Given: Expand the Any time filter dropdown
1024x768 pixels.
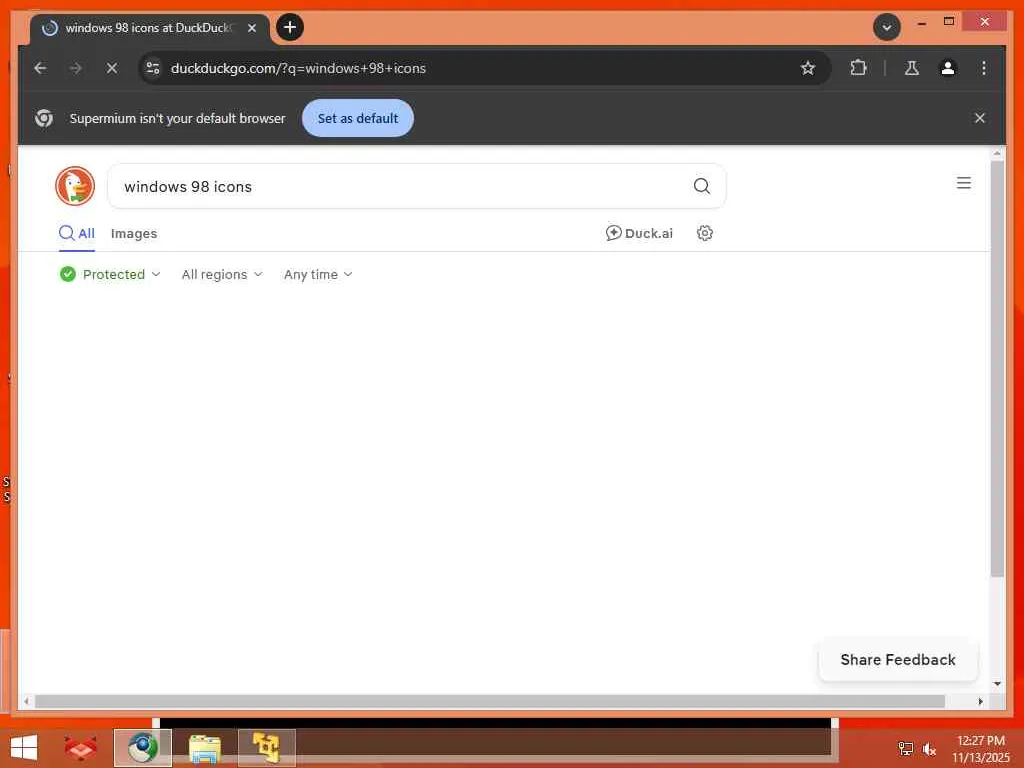Looking at the screenshot, I should point(318,274).
